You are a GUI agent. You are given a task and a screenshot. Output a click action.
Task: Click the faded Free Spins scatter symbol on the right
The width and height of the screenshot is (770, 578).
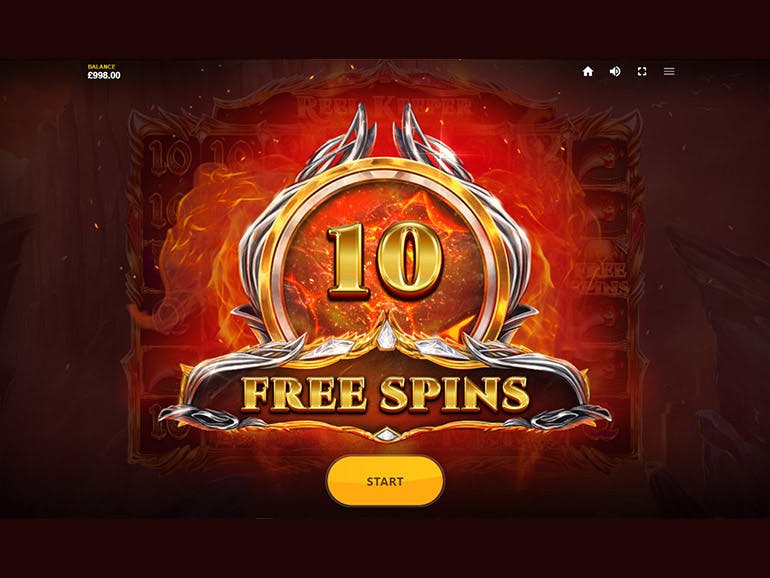[602, 277]
